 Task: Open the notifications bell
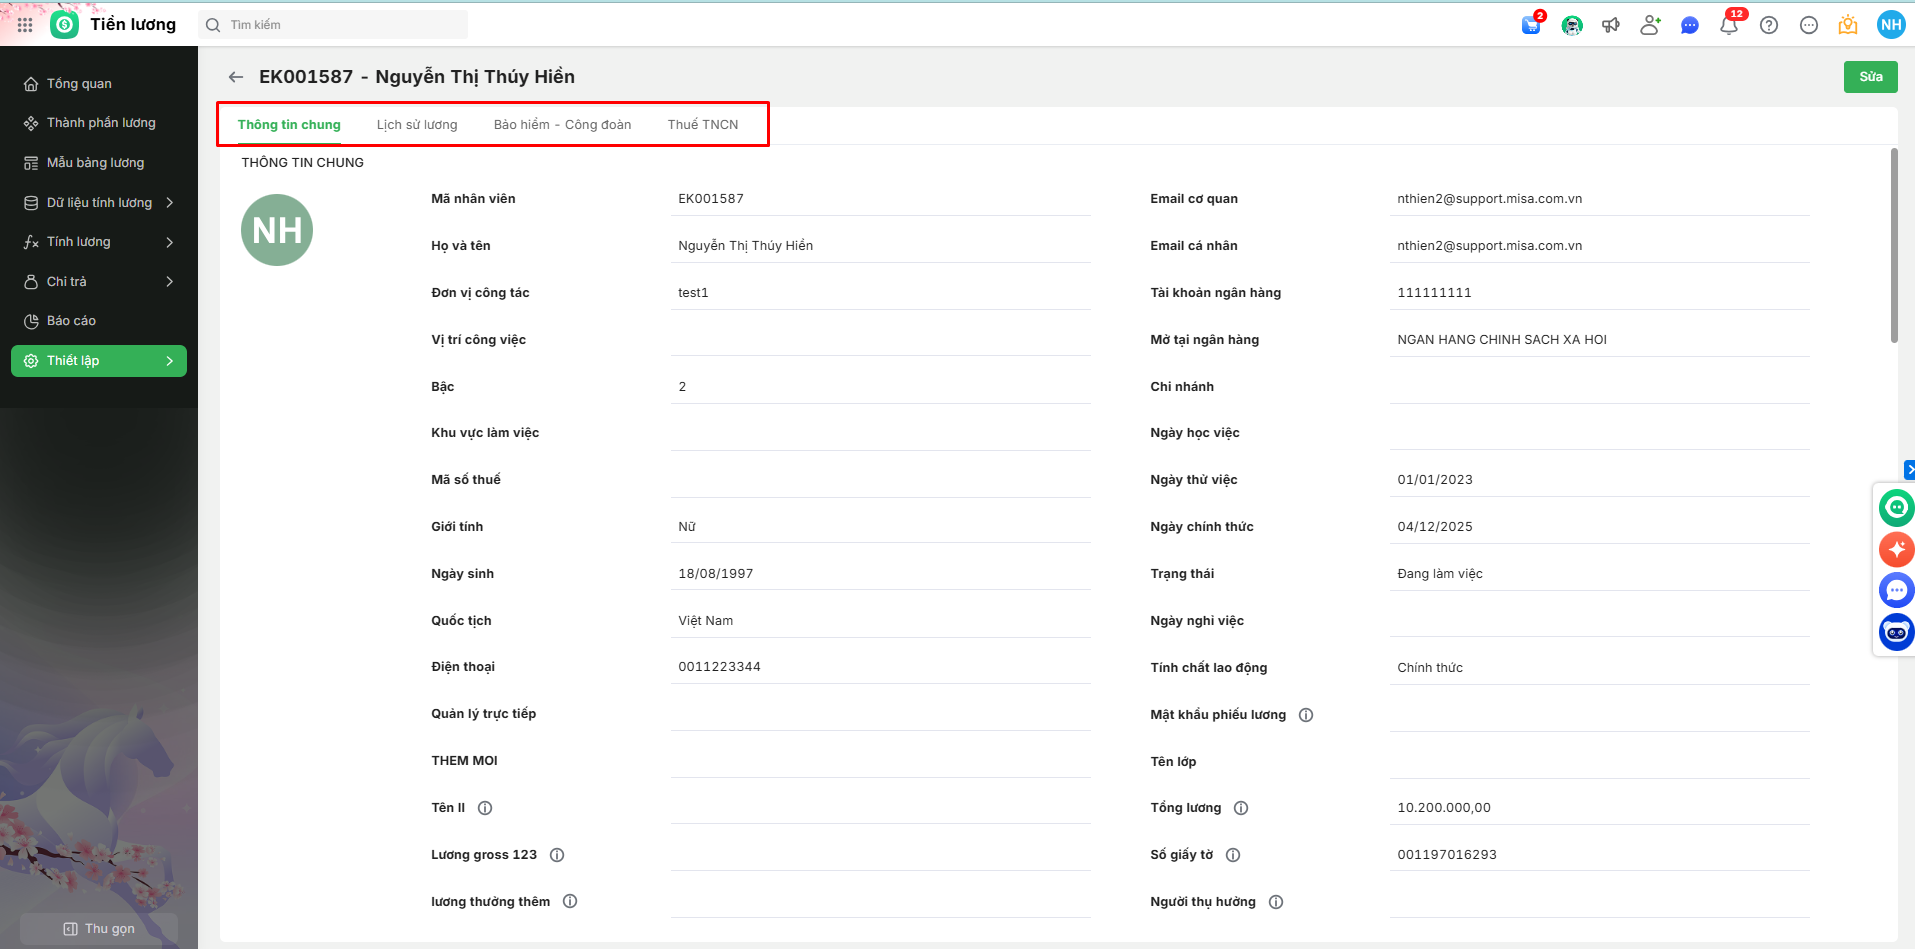pos(1729,25)
